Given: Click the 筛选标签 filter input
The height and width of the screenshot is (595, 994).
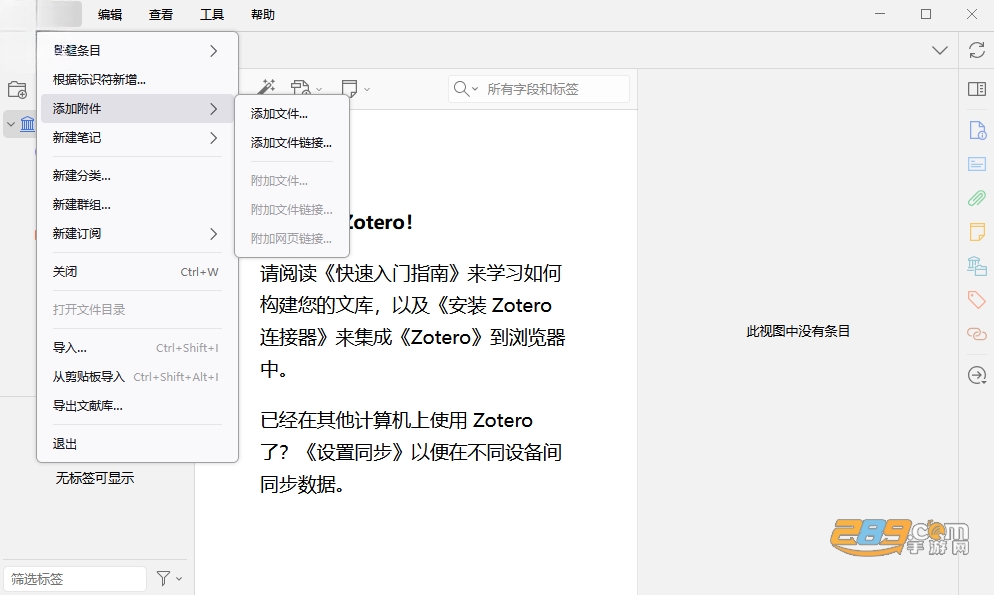Looking at the screenshot, I should [75, 579].
